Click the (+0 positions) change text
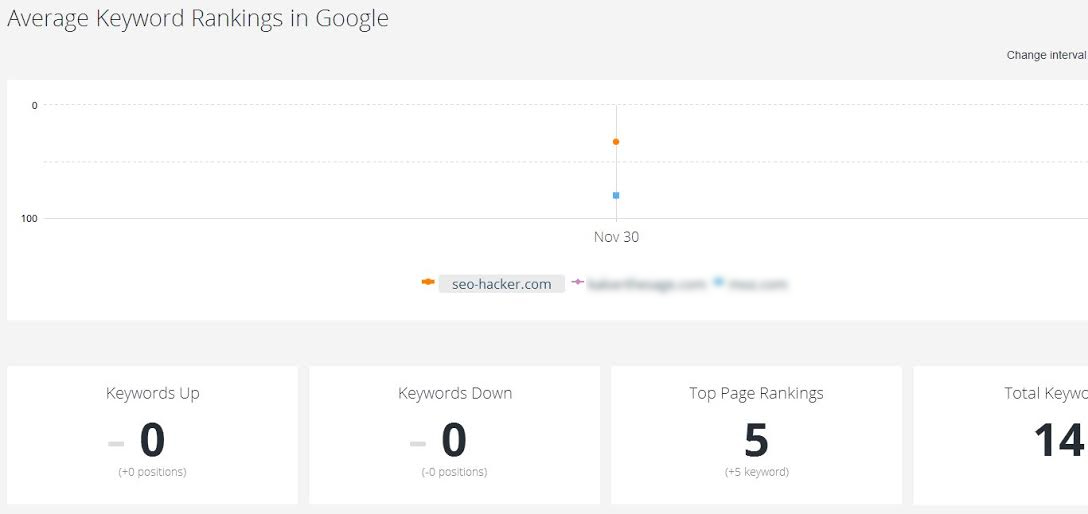Screen dimensions: 1088x514 (152, 472)
